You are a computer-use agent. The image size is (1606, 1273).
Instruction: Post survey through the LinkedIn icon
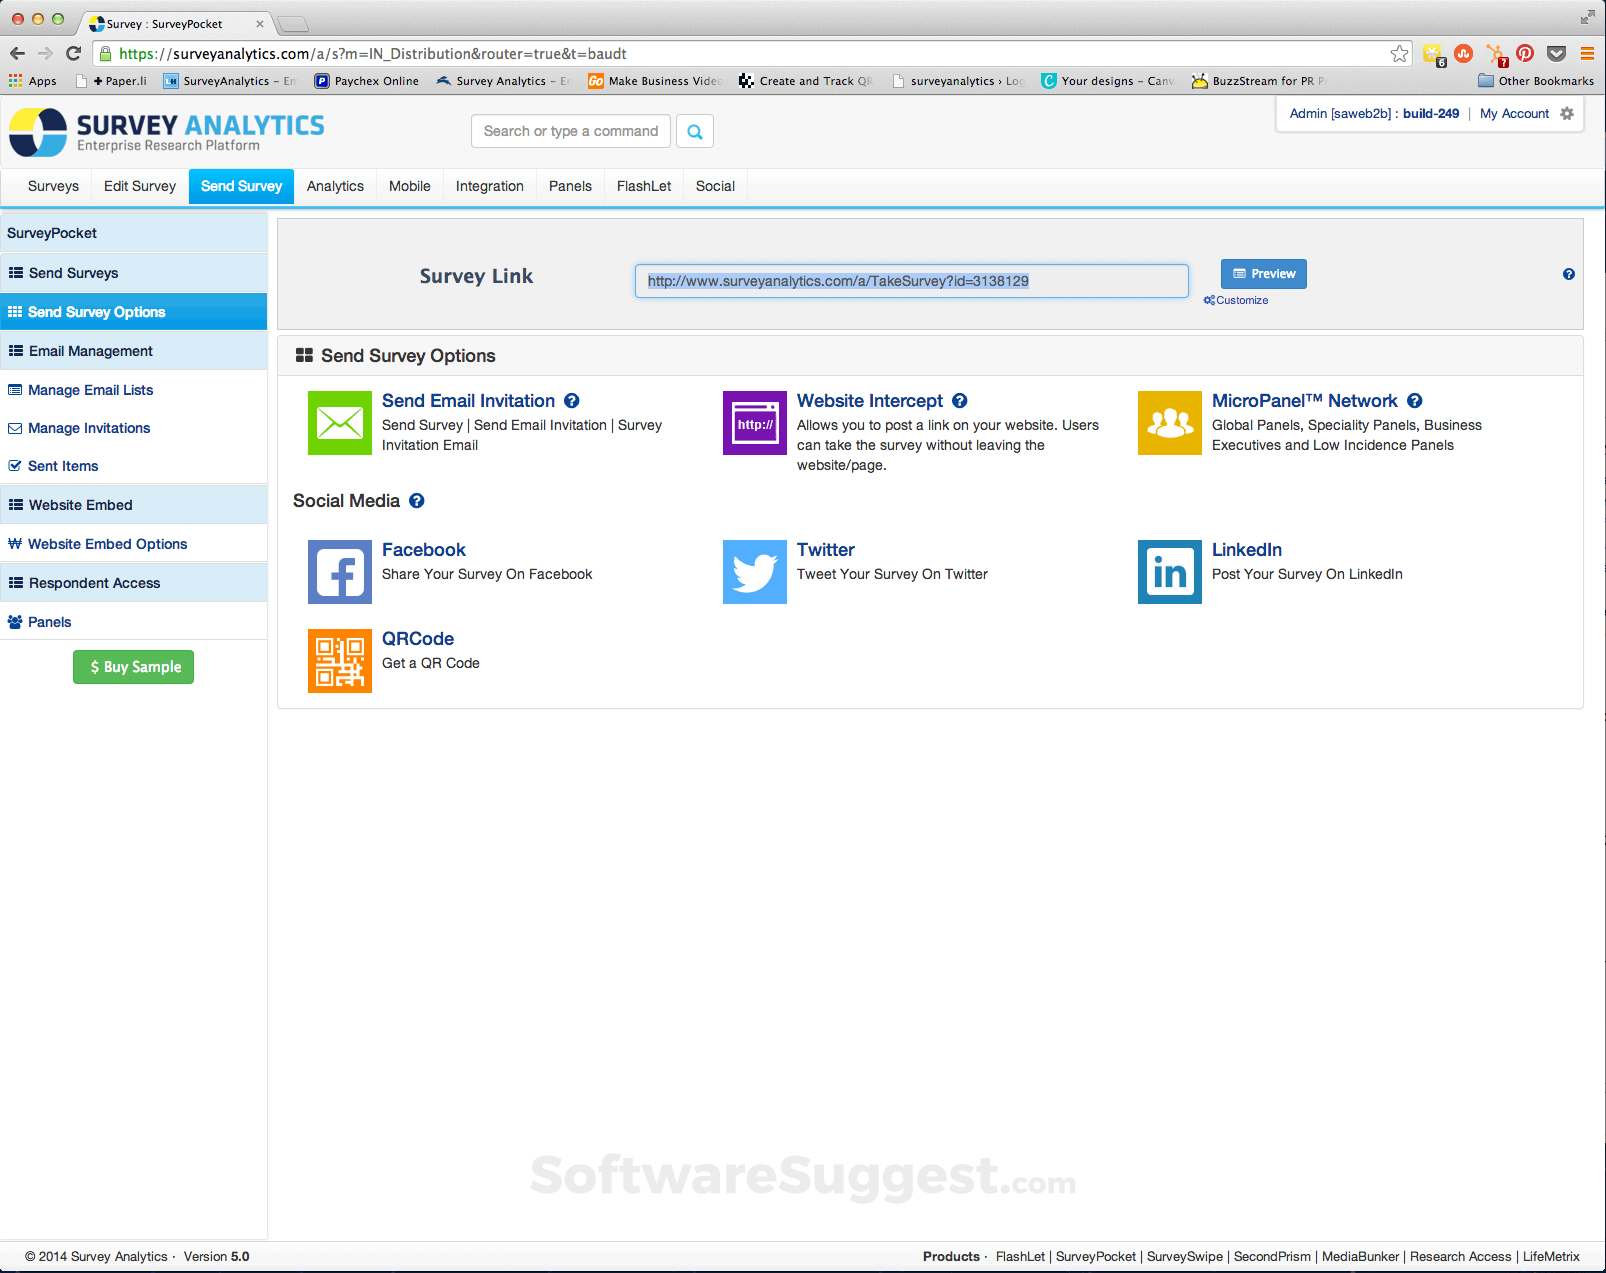click(1169, 572)
